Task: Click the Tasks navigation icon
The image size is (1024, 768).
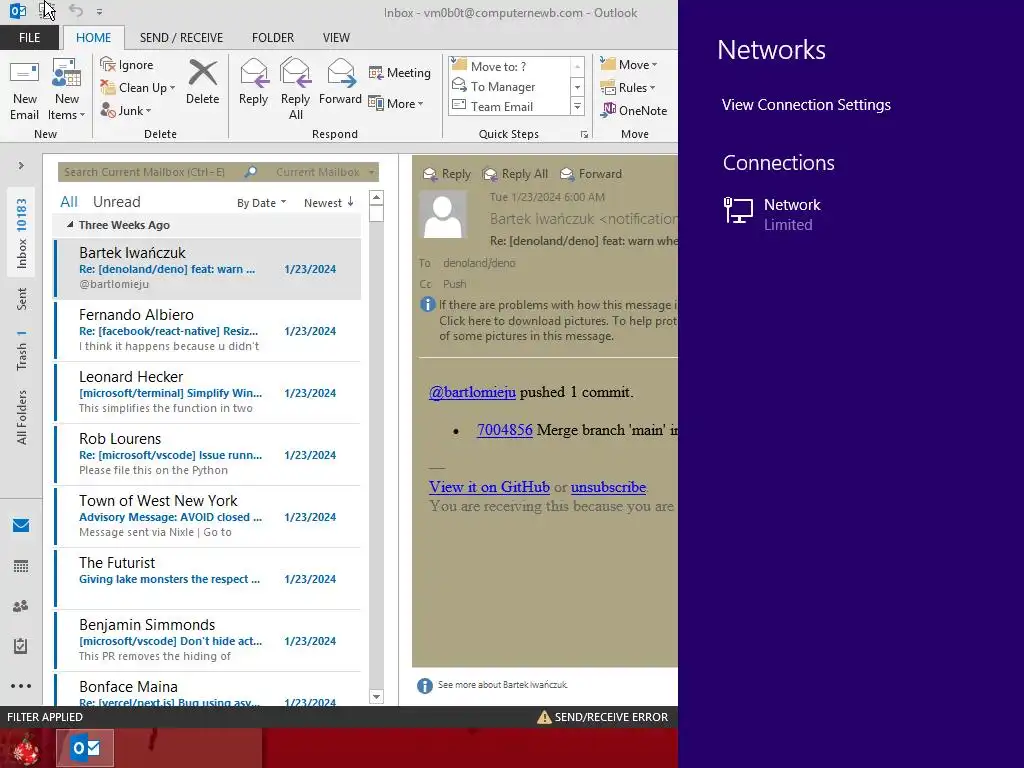Action: 21,646
